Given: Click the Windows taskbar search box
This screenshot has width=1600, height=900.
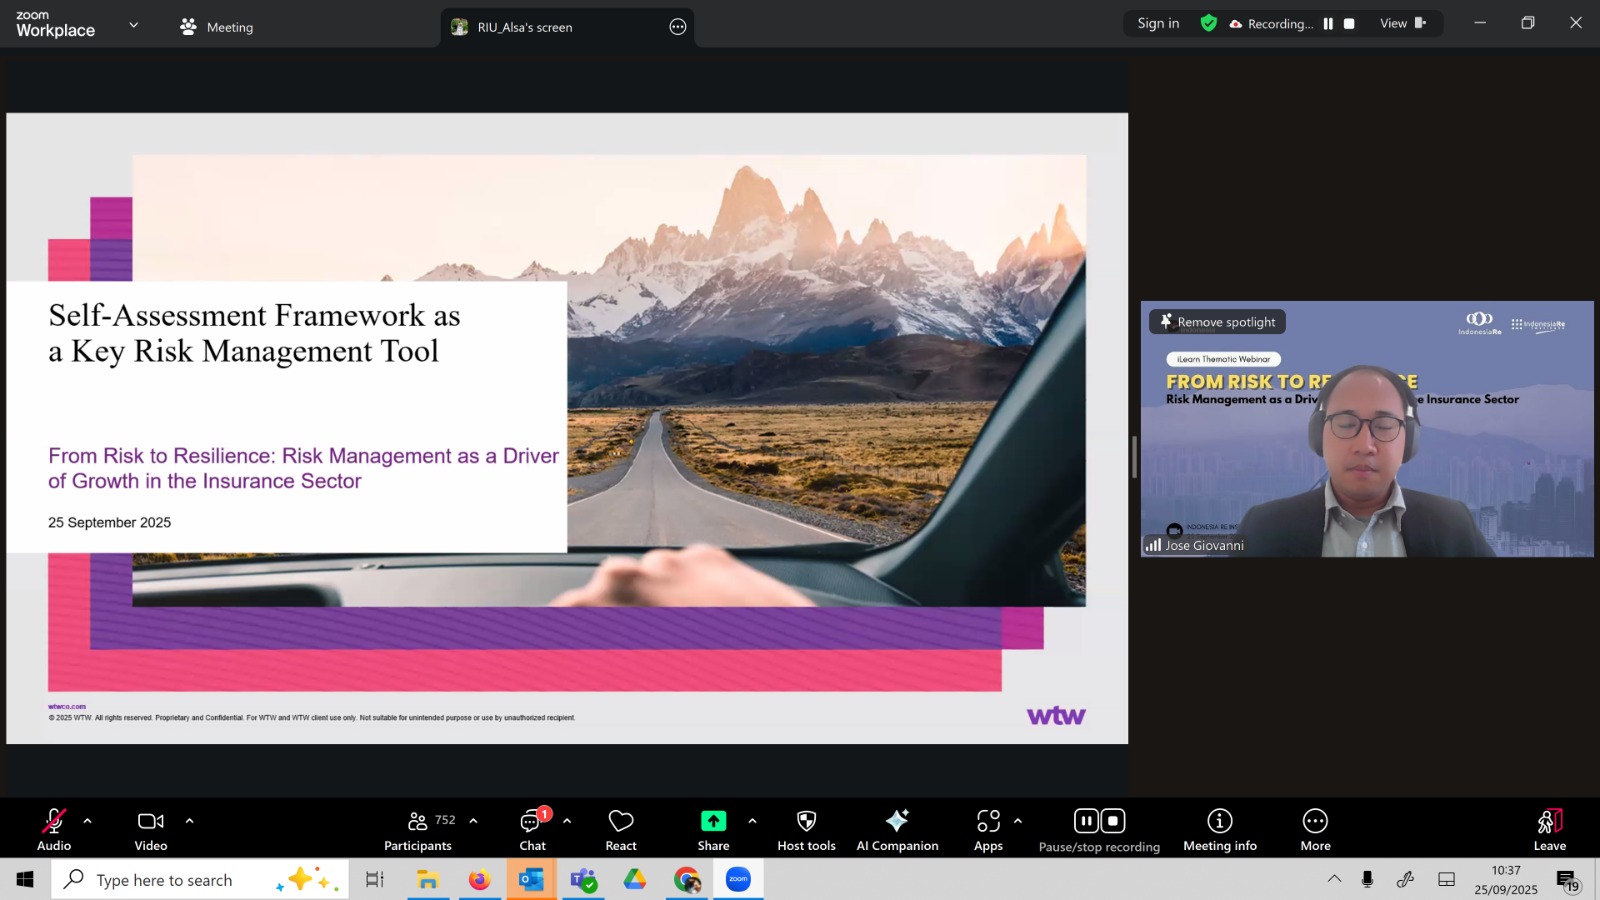Looking at the screenshot, I should tap(200, 880).
